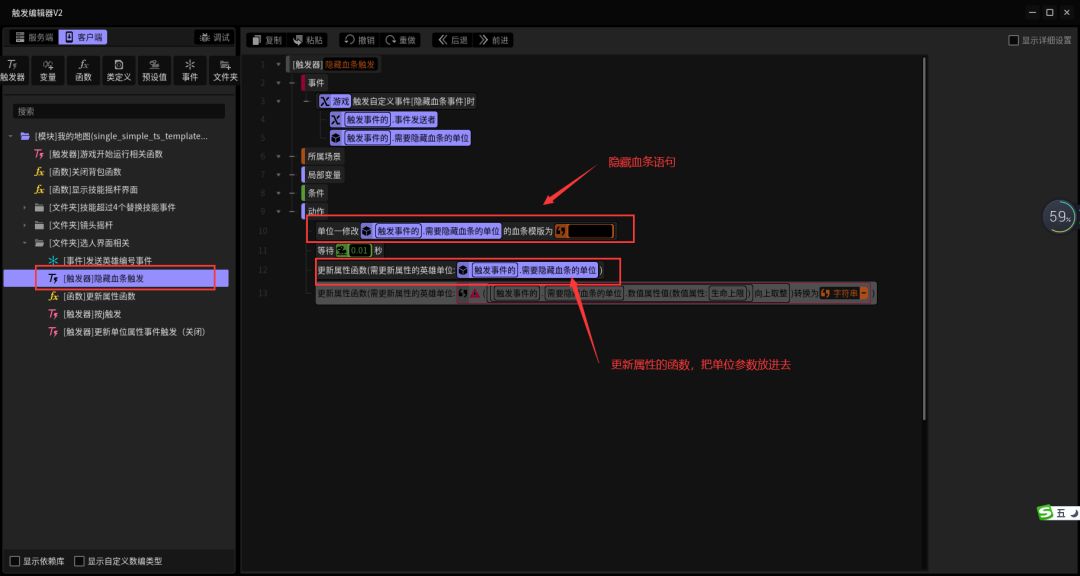Collapse line 3 游戏 event node

tap(278, 101)
